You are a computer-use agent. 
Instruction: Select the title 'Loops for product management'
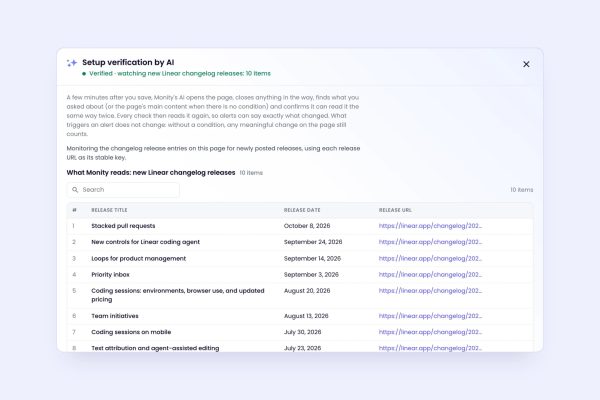[139, 258]
